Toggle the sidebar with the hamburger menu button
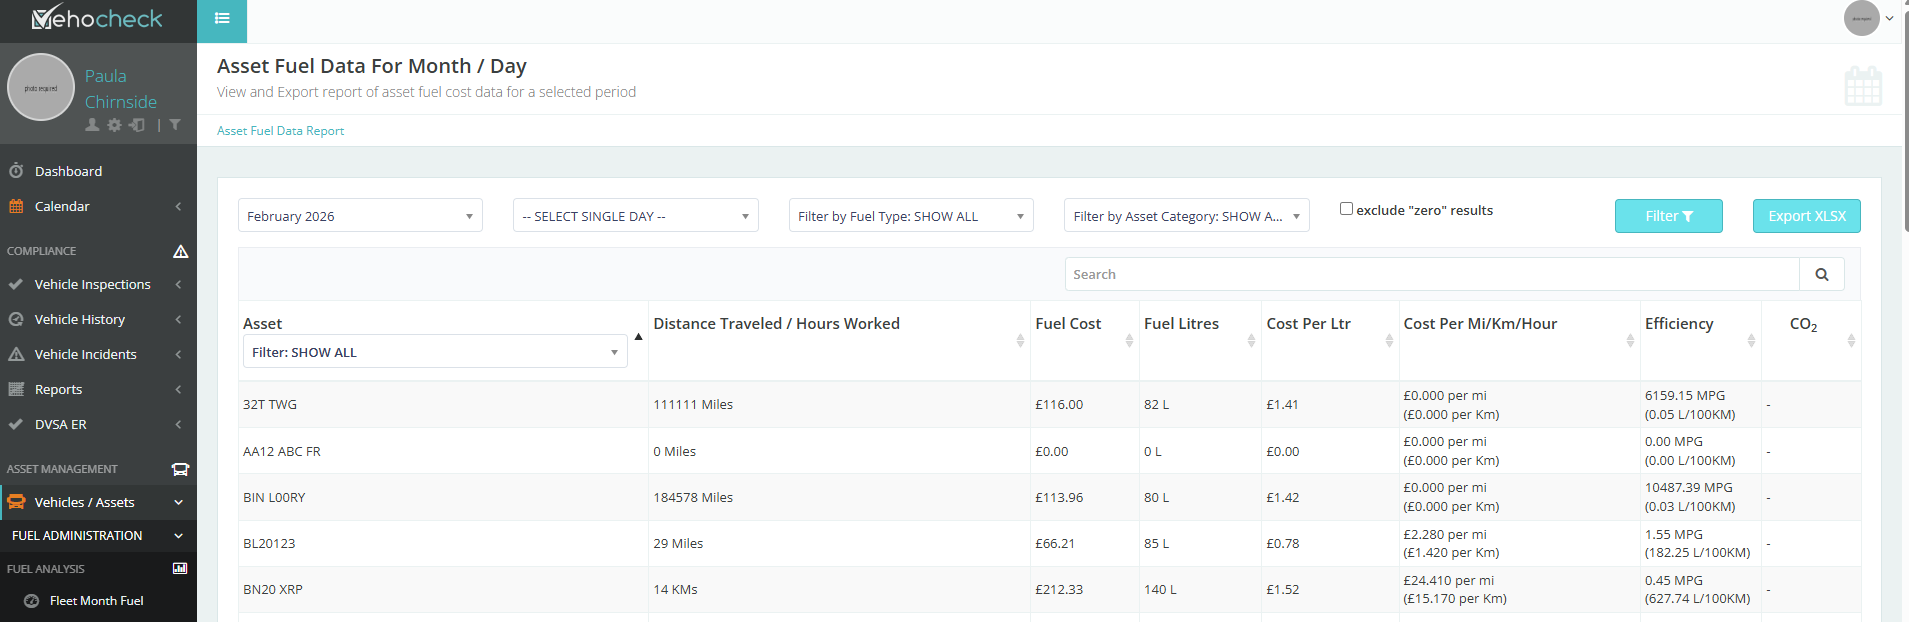This screenshot has height=622, width=1909. tap(222, 19)
